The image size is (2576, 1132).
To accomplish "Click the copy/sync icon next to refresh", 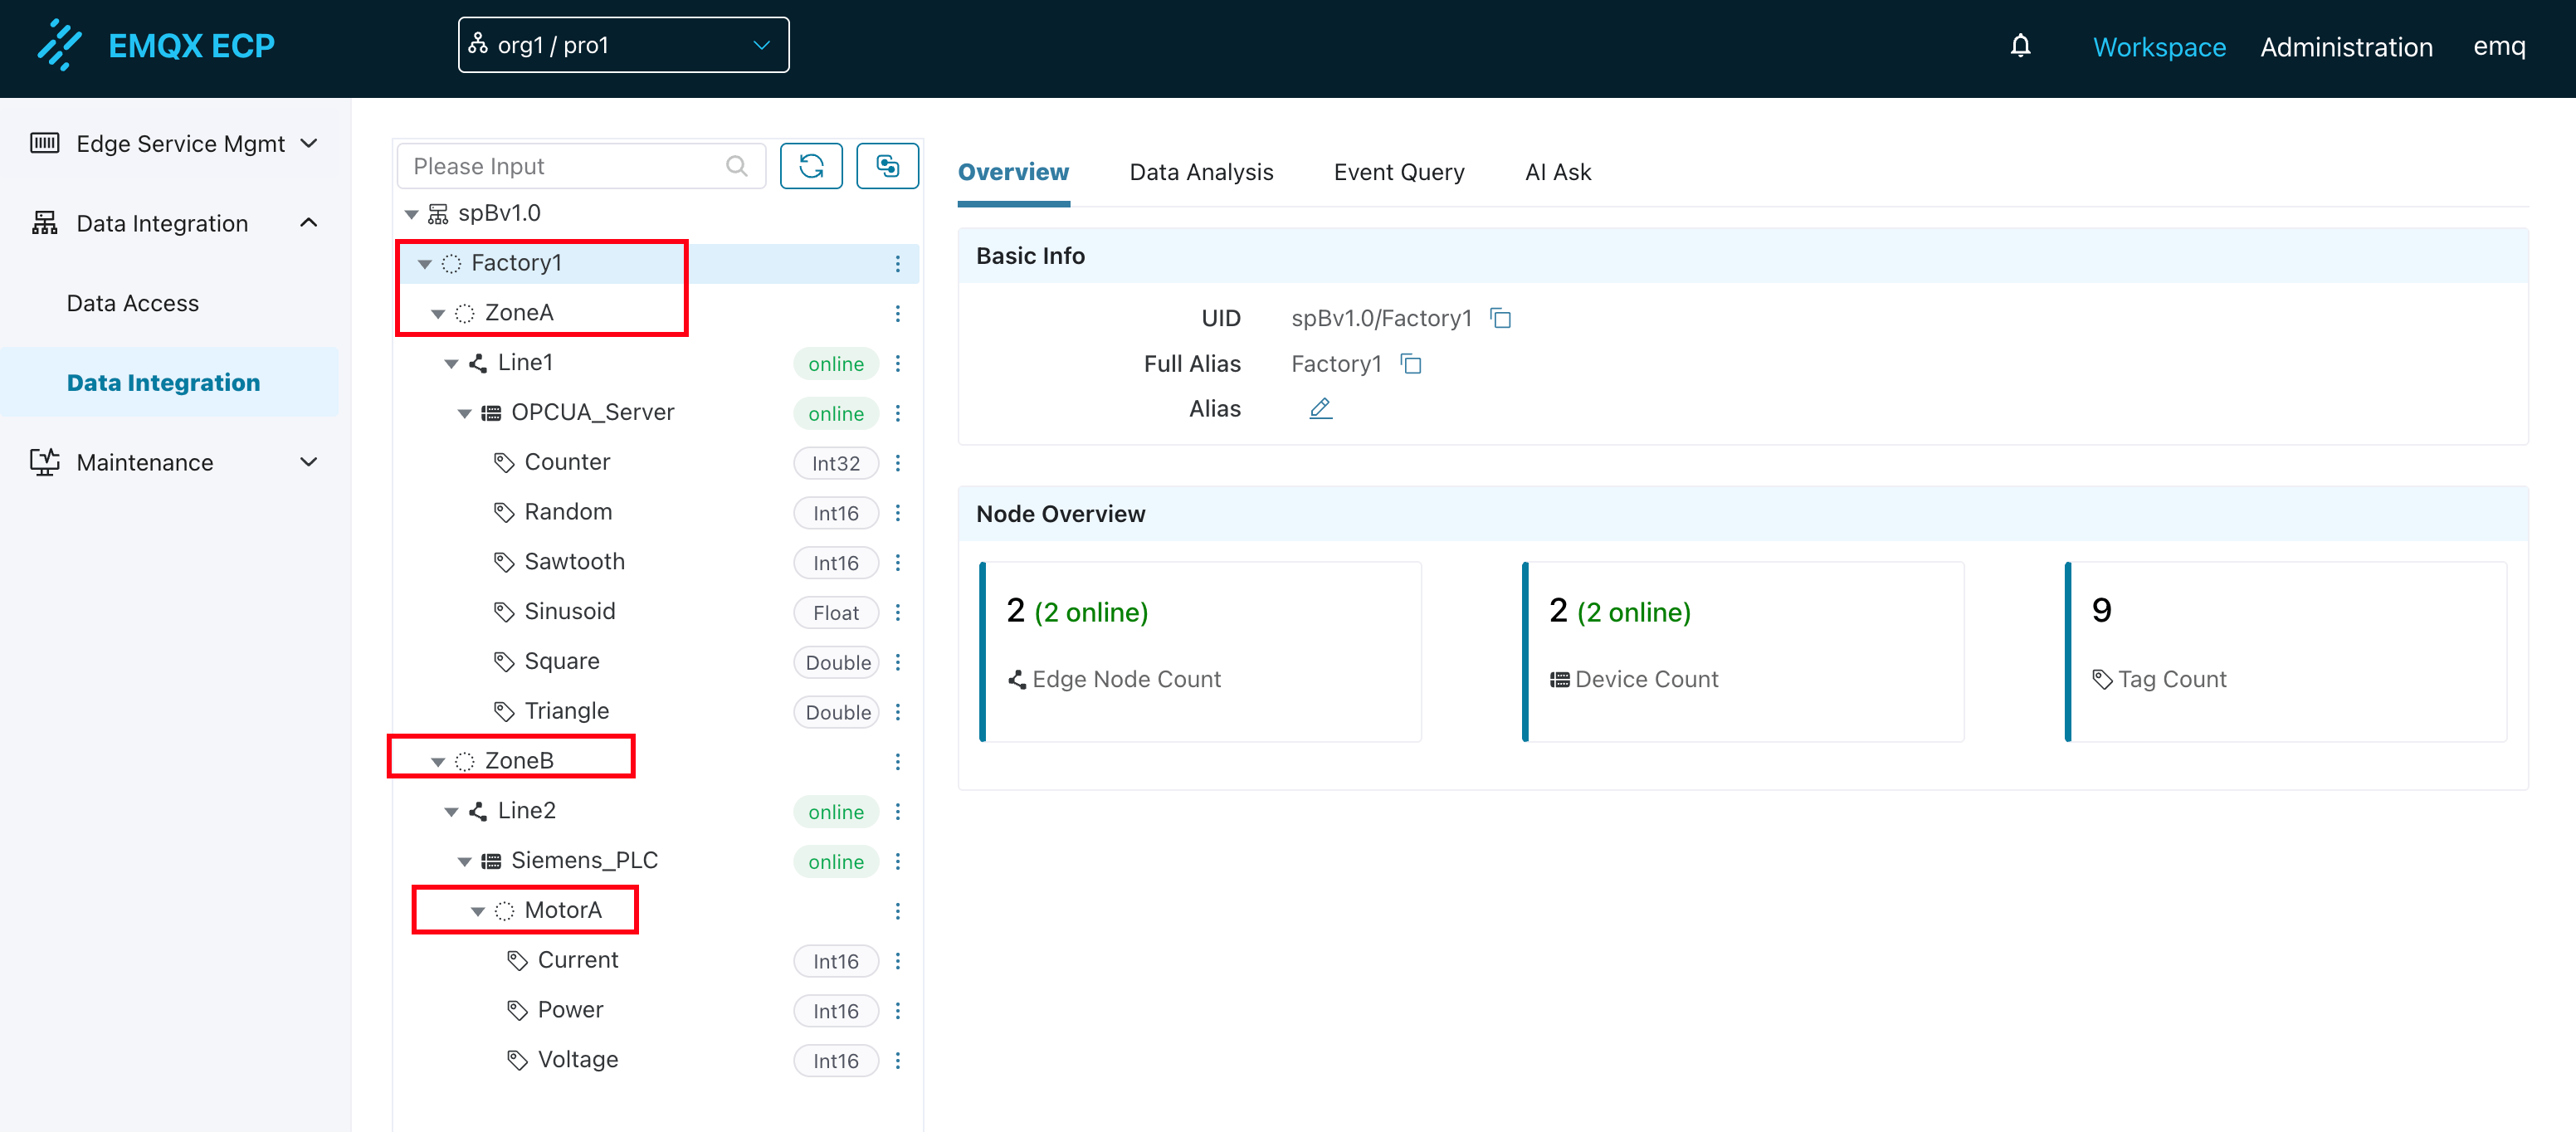I will click(x=887, y=166).
